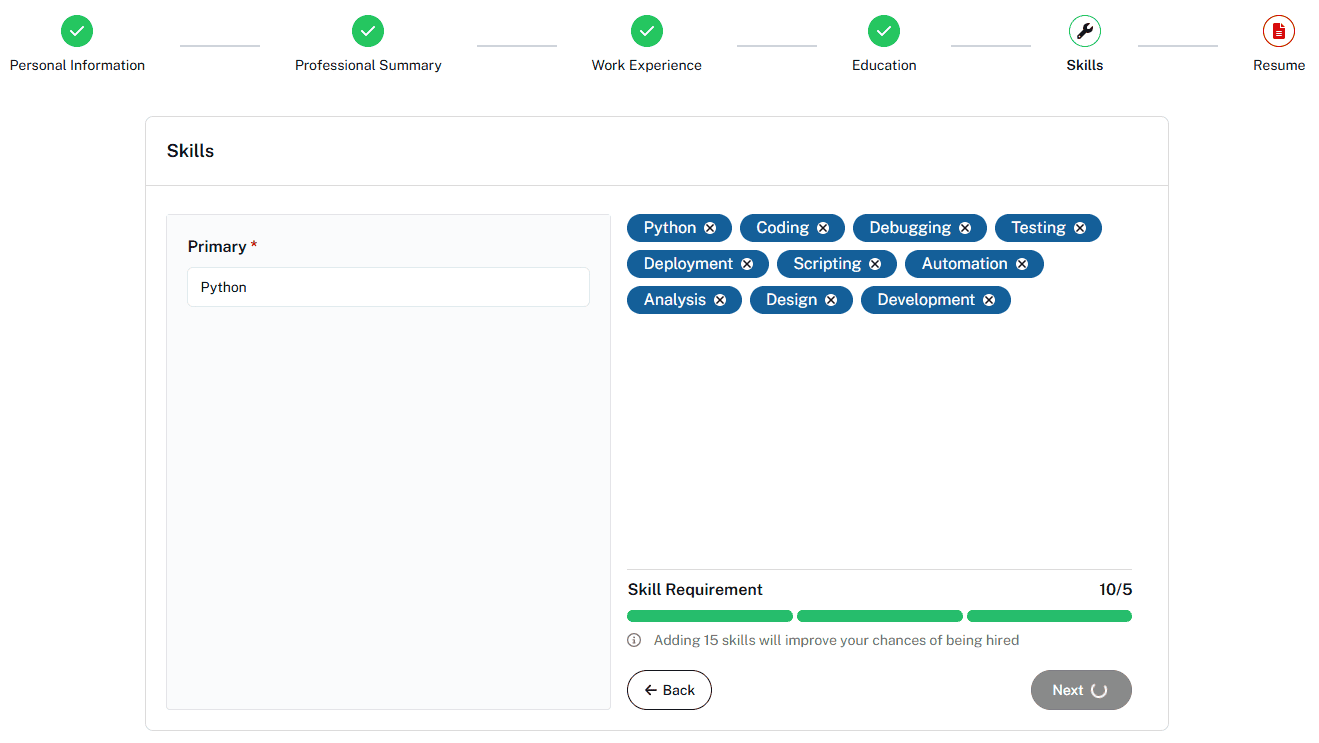
Task: Click the Back button
Action: [x=669, y=690]
